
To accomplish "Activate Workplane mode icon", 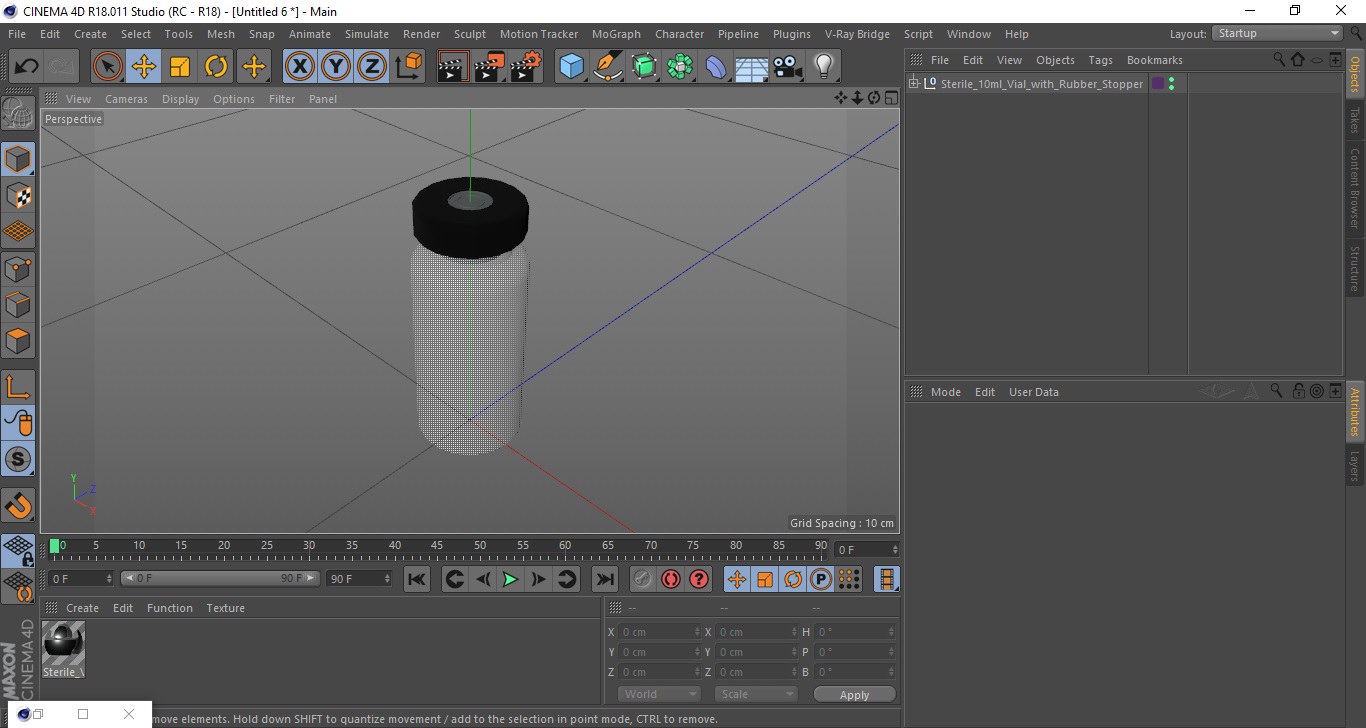I will (18, 231).
